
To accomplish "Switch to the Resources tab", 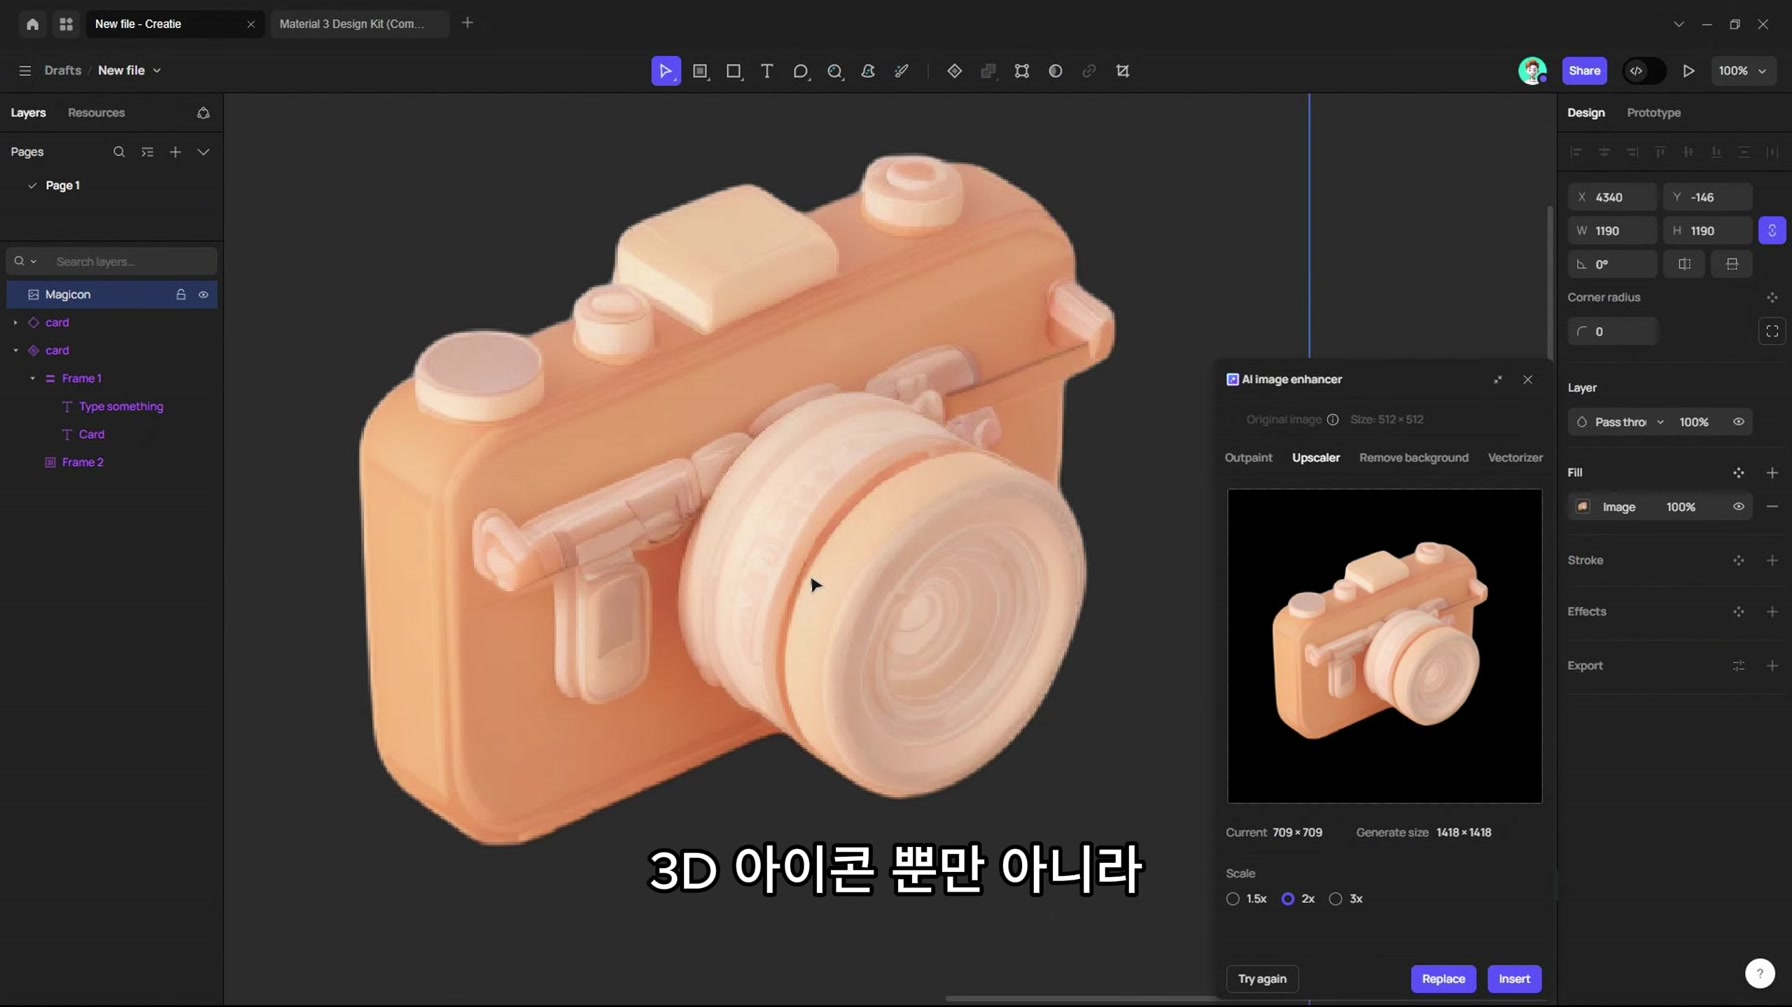I will [x=96, y=113].
